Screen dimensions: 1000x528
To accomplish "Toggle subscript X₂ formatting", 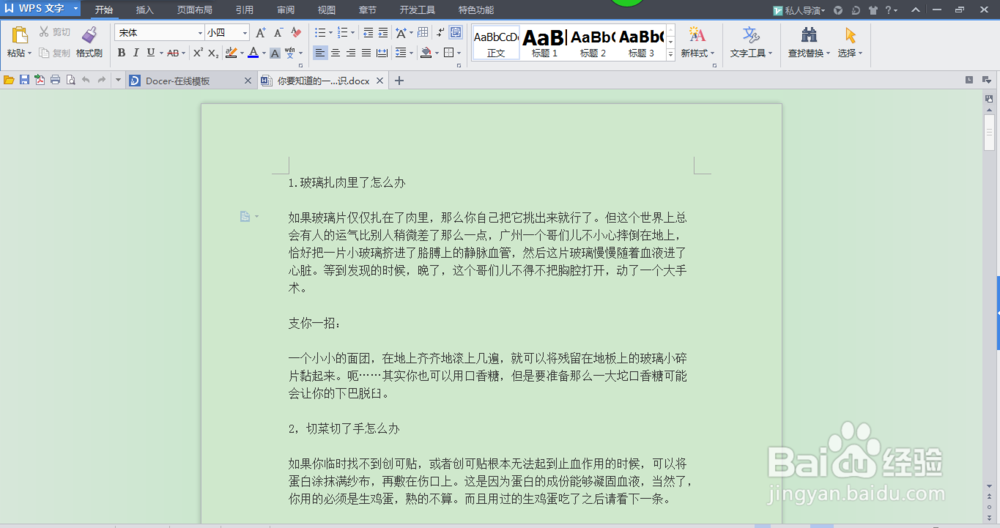I will [213, 53].
